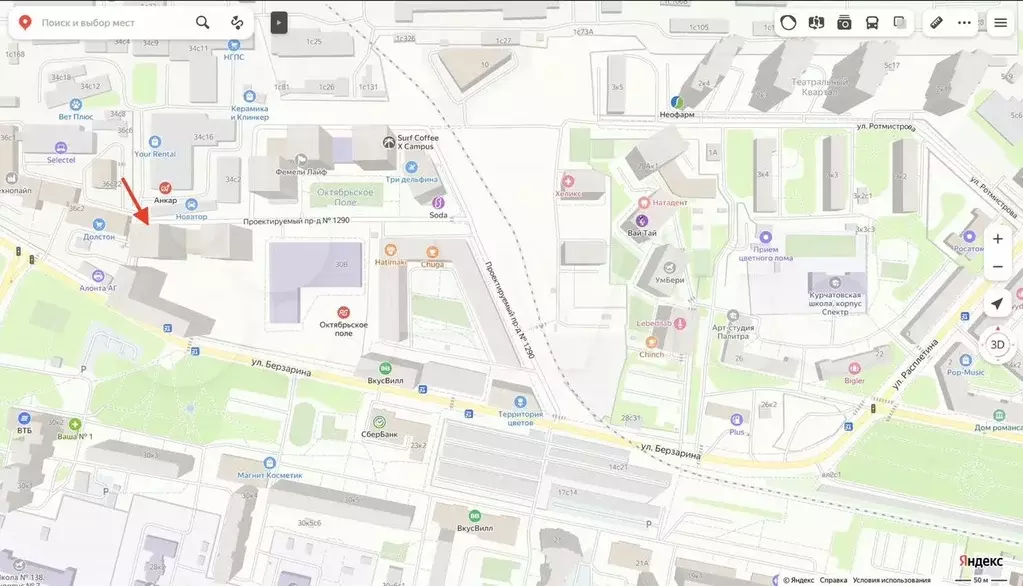Select the ruler measurement tool
1023x586 pixels.
(936, 23)
